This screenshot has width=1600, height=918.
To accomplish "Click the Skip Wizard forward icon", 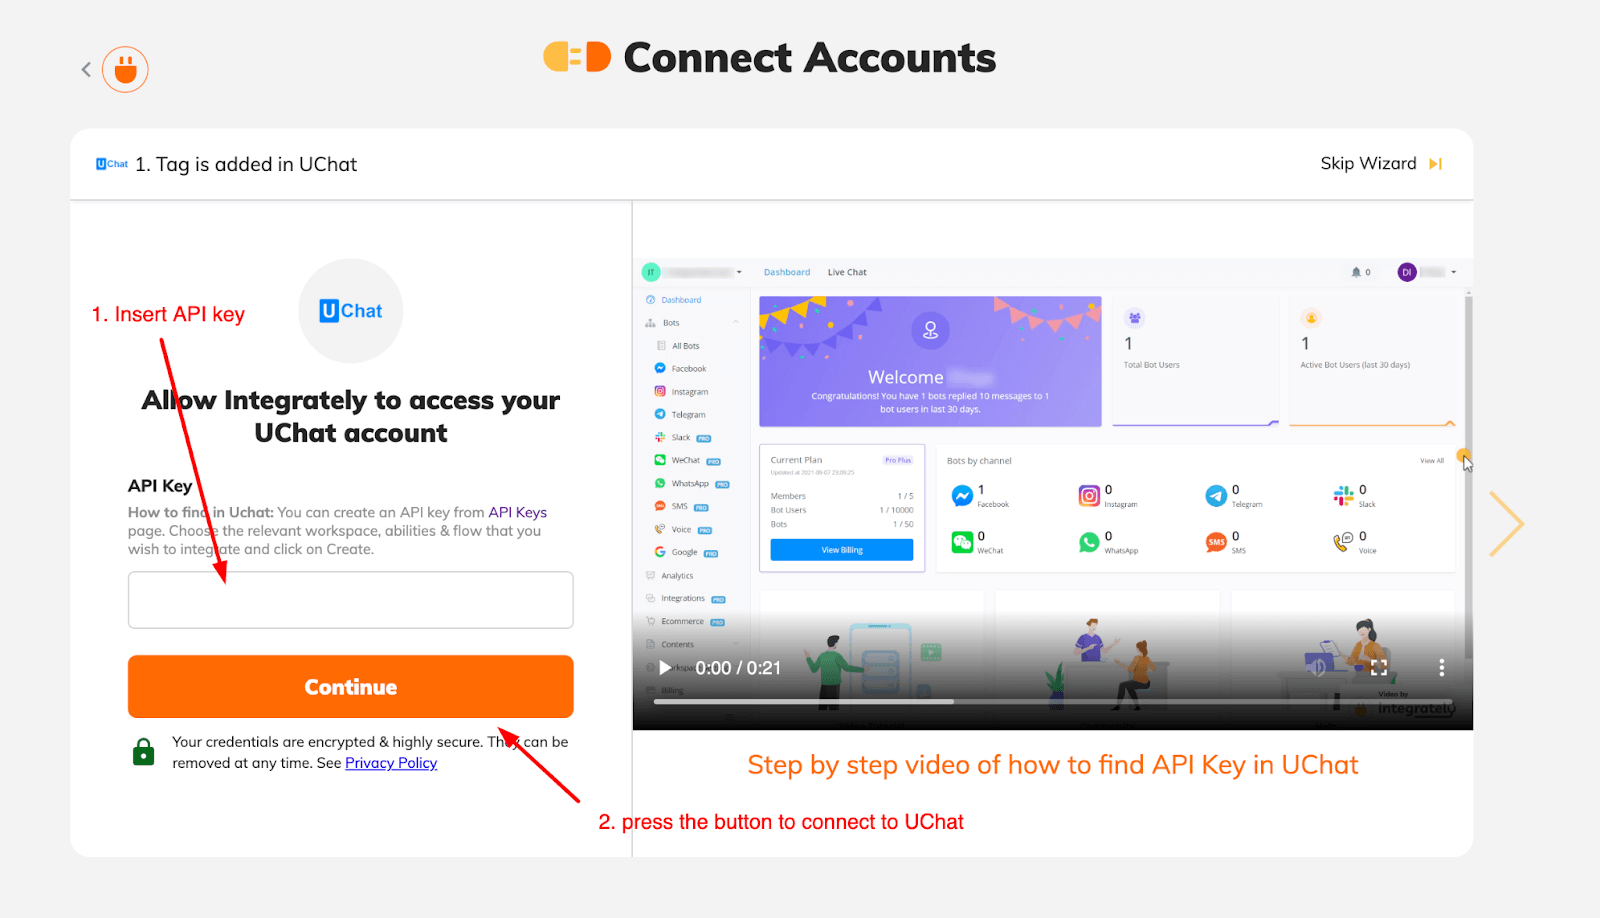I will pyautogui.click(x=1435, y=164).
